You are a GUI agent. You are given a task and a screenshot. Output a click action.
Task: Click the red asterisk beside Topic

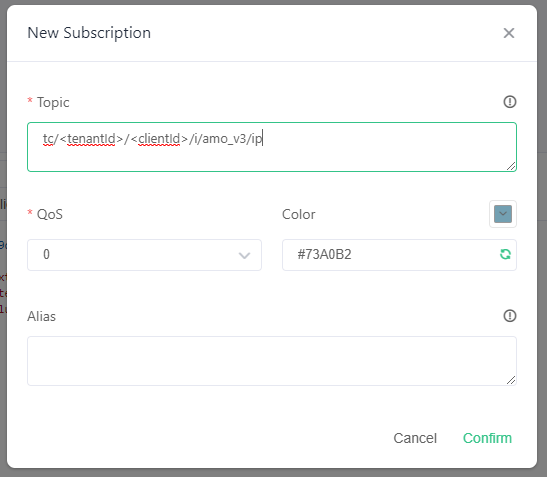click(30, 100)
